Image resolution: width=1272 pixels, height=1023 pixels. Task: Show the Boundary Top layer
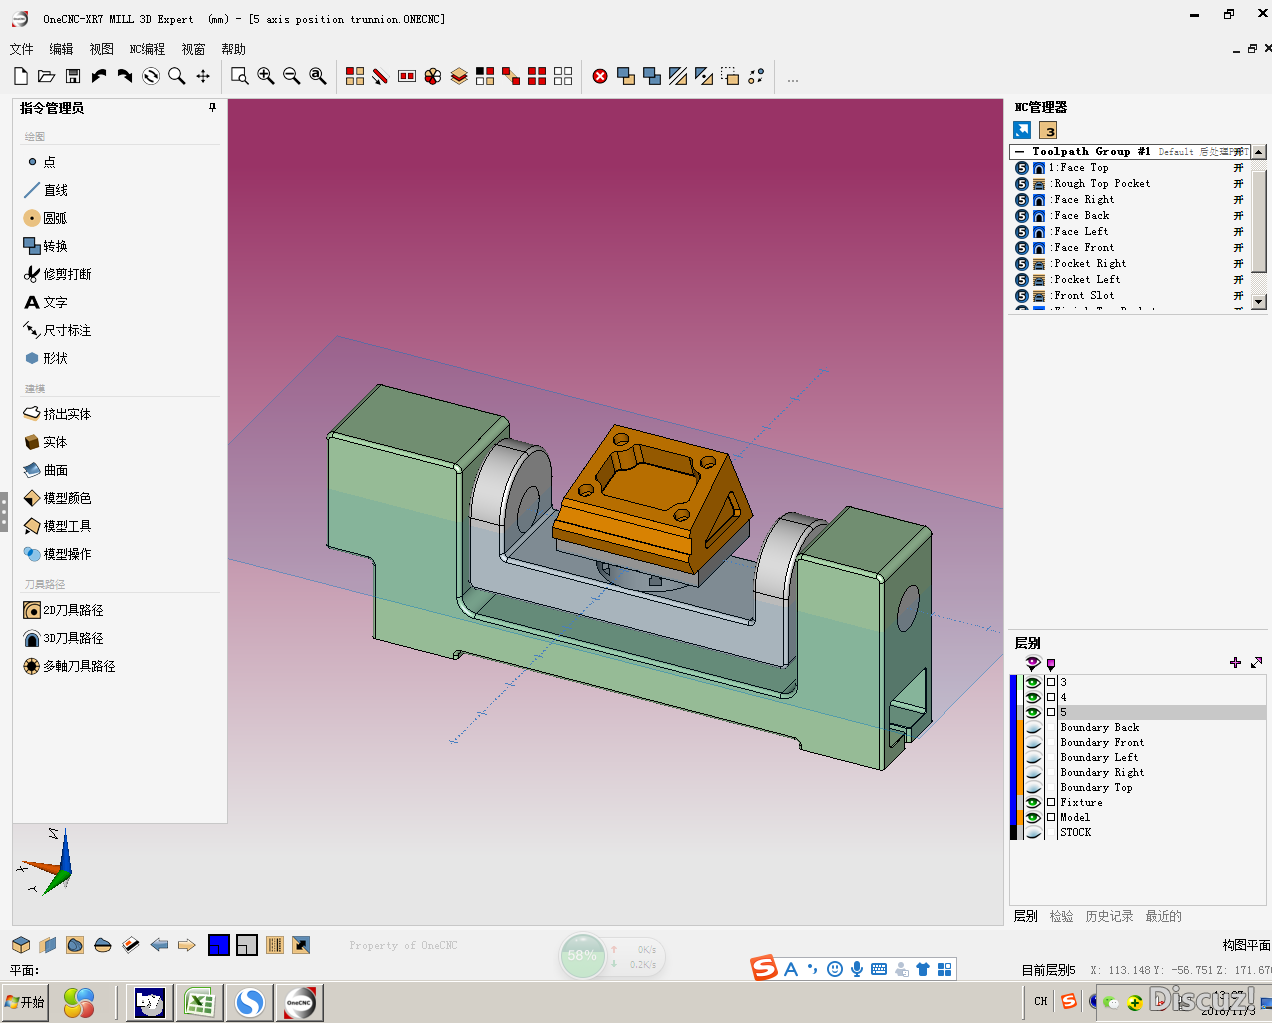point(1033,787)
